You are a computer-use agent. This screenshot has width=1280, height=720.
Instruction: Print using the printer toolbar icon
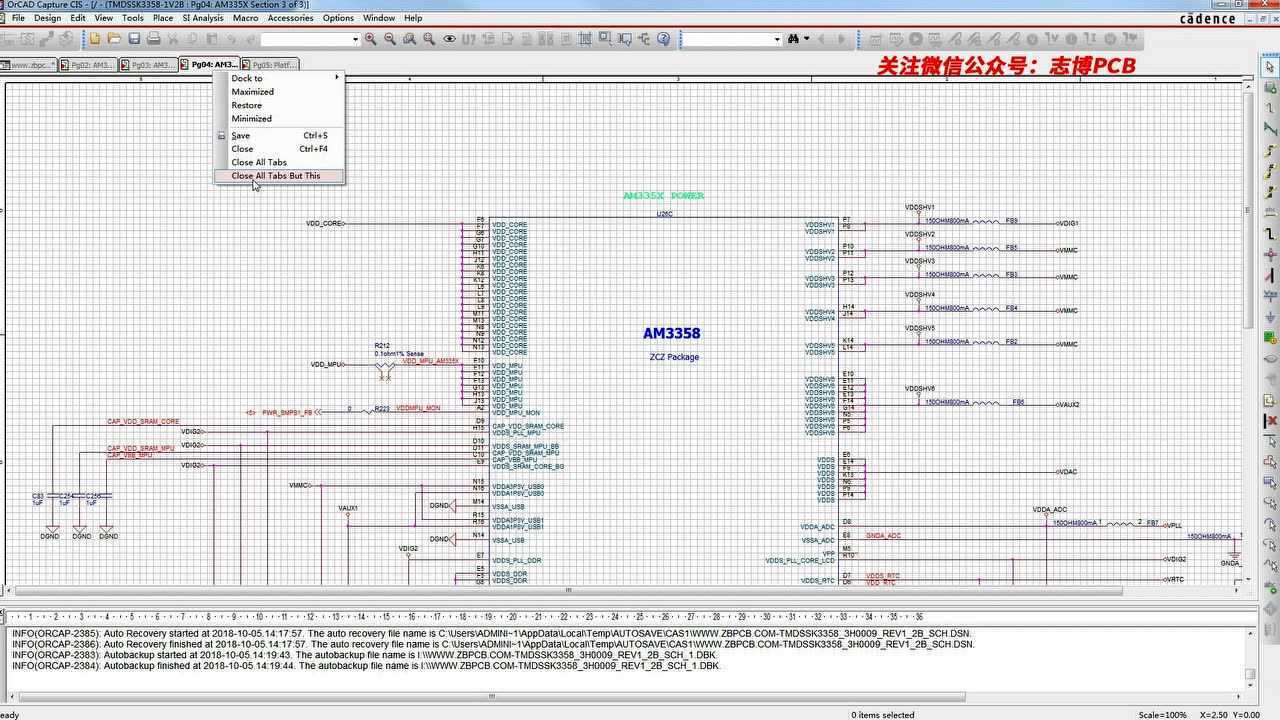pos(154,39)
